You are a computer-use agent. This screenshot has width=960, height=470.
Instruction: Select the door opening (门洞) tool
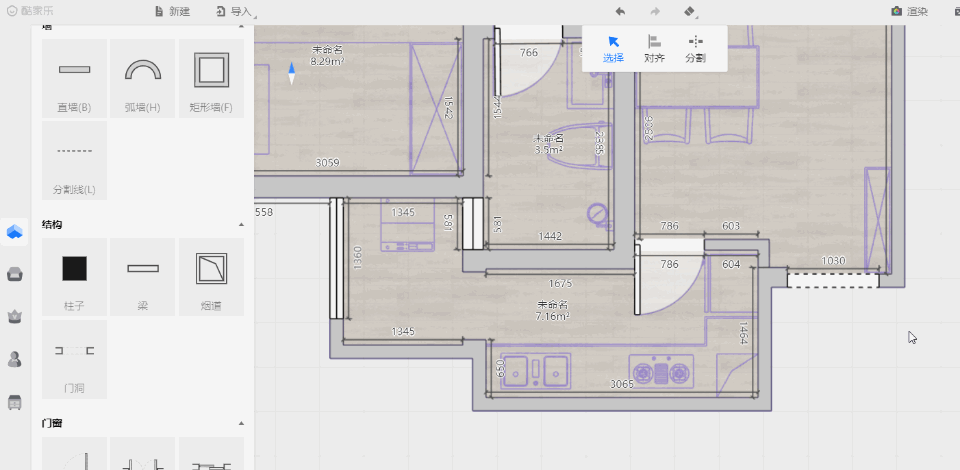(74, 359)
